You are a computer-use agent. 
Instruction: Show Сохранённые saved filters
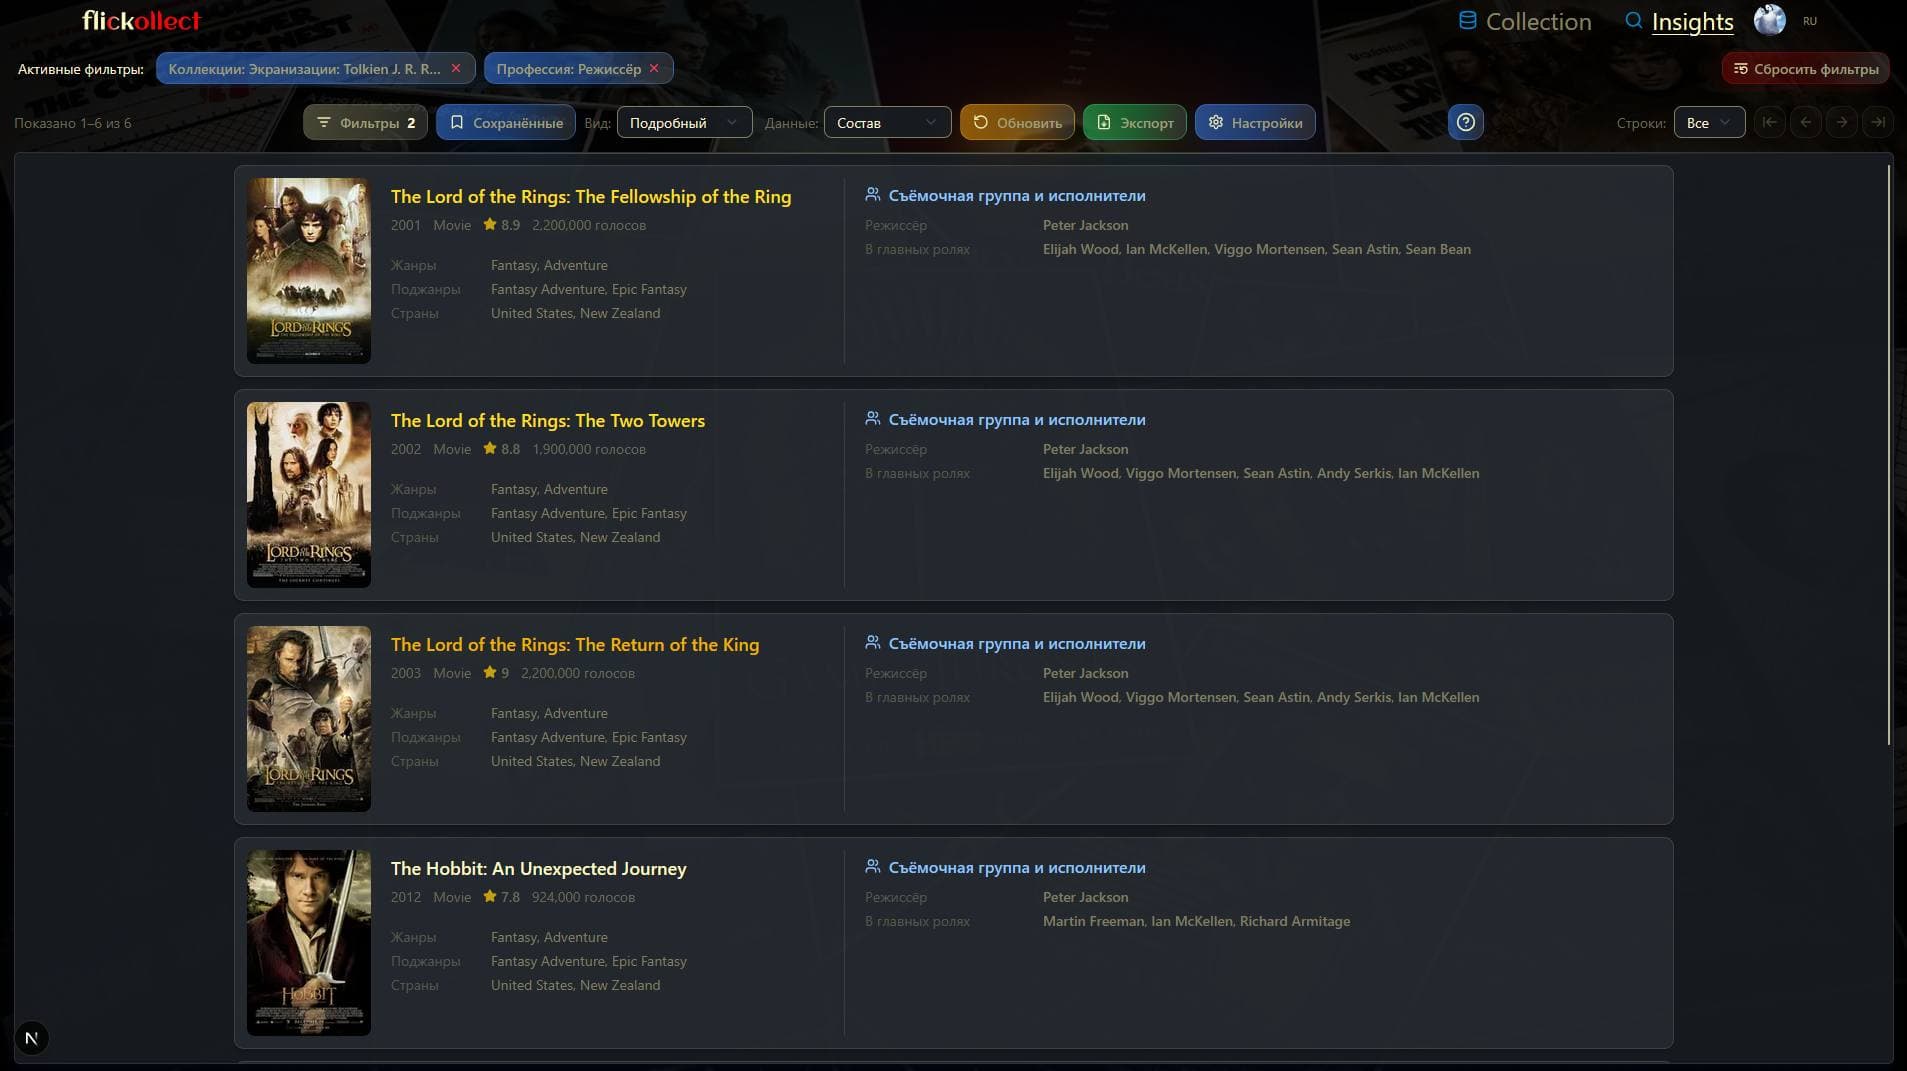(506, 123)
